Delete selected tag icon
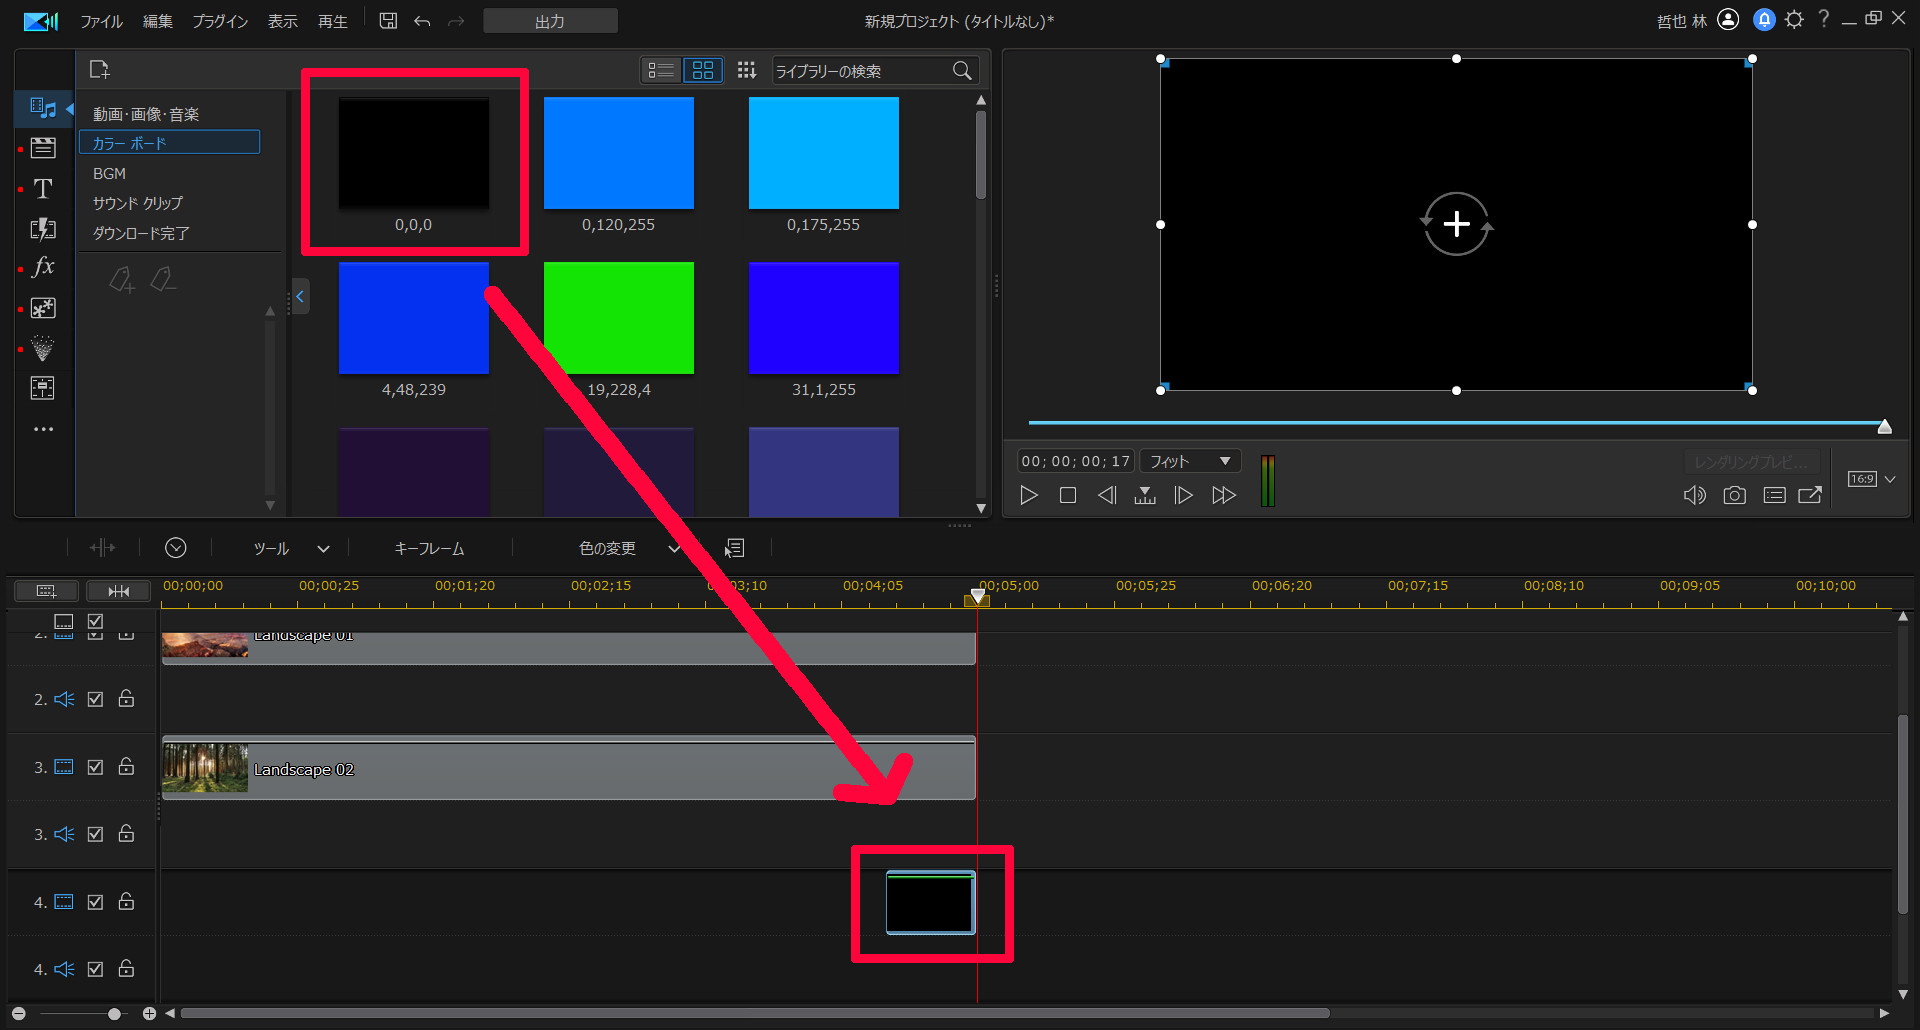The width and height of the screenshot is (1920, 1030). pyautogui.click(x=163, y=280)
